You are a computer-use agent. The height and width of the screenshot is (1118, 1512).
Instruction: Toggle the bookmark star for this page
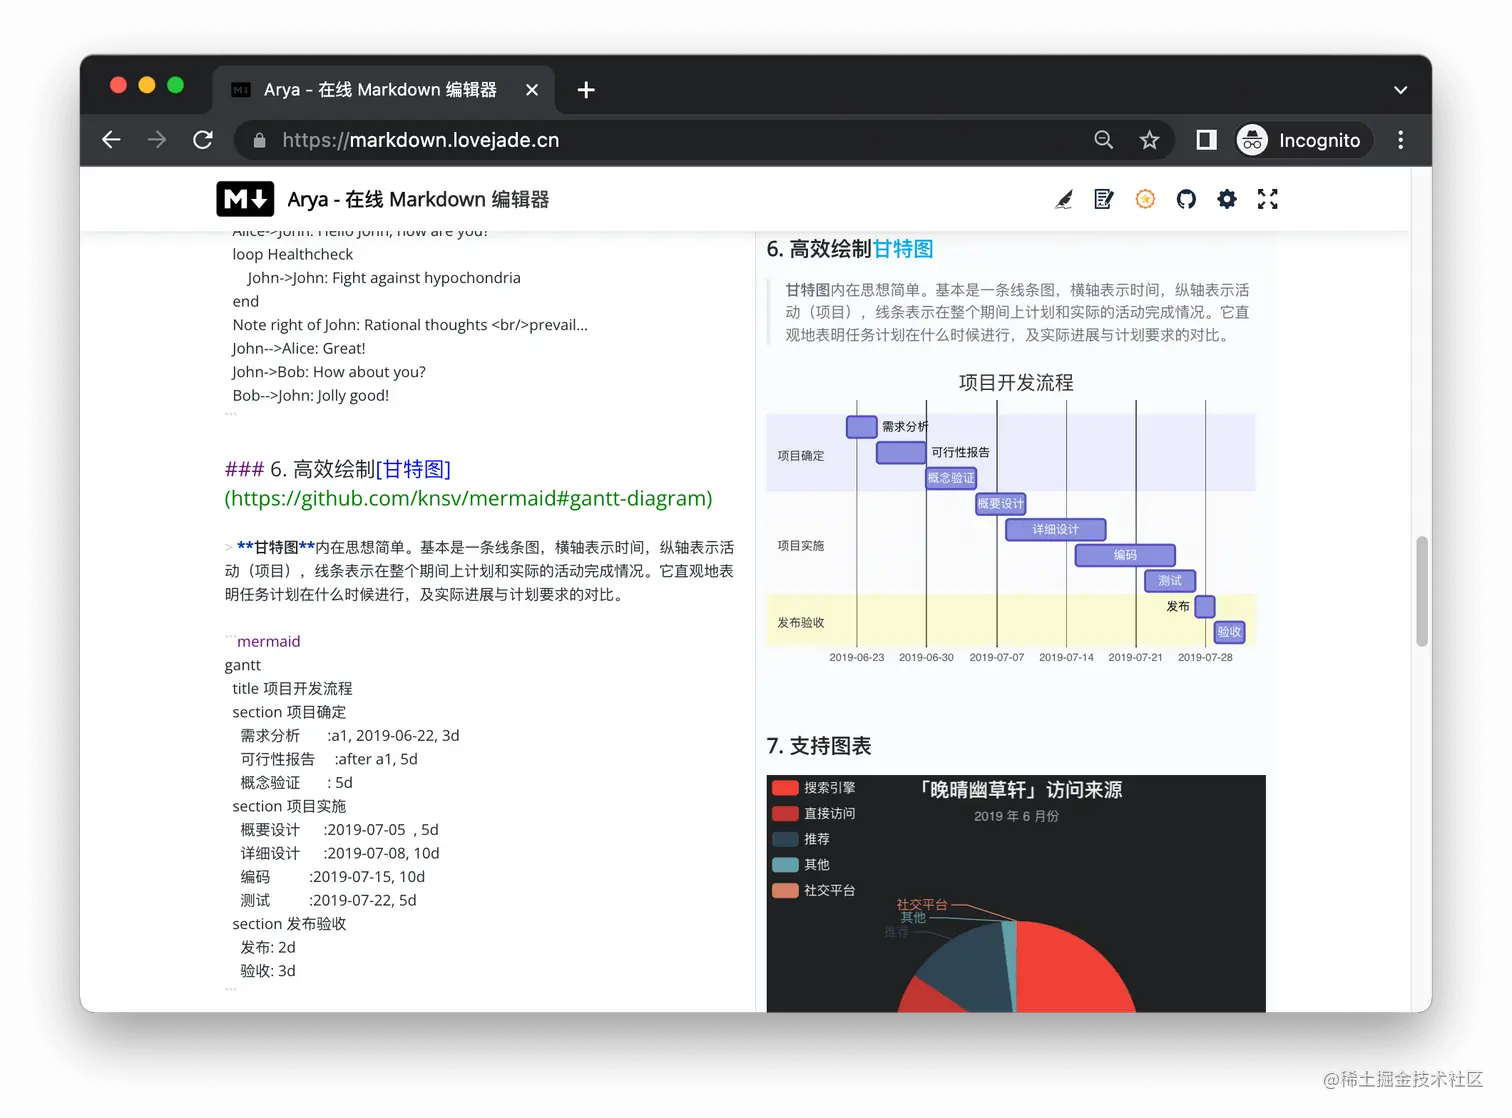1150,140
